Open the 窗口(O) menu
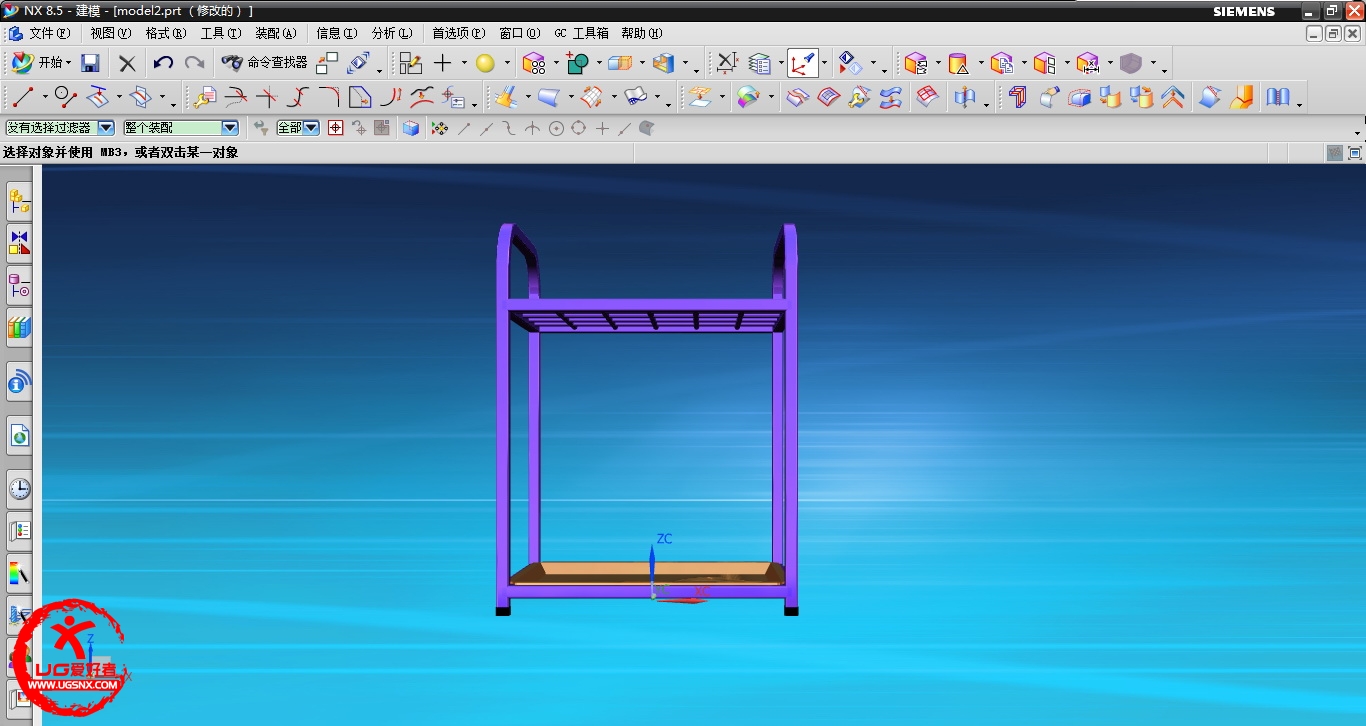This screenshot has height=726, width=1366. point(519,33)
